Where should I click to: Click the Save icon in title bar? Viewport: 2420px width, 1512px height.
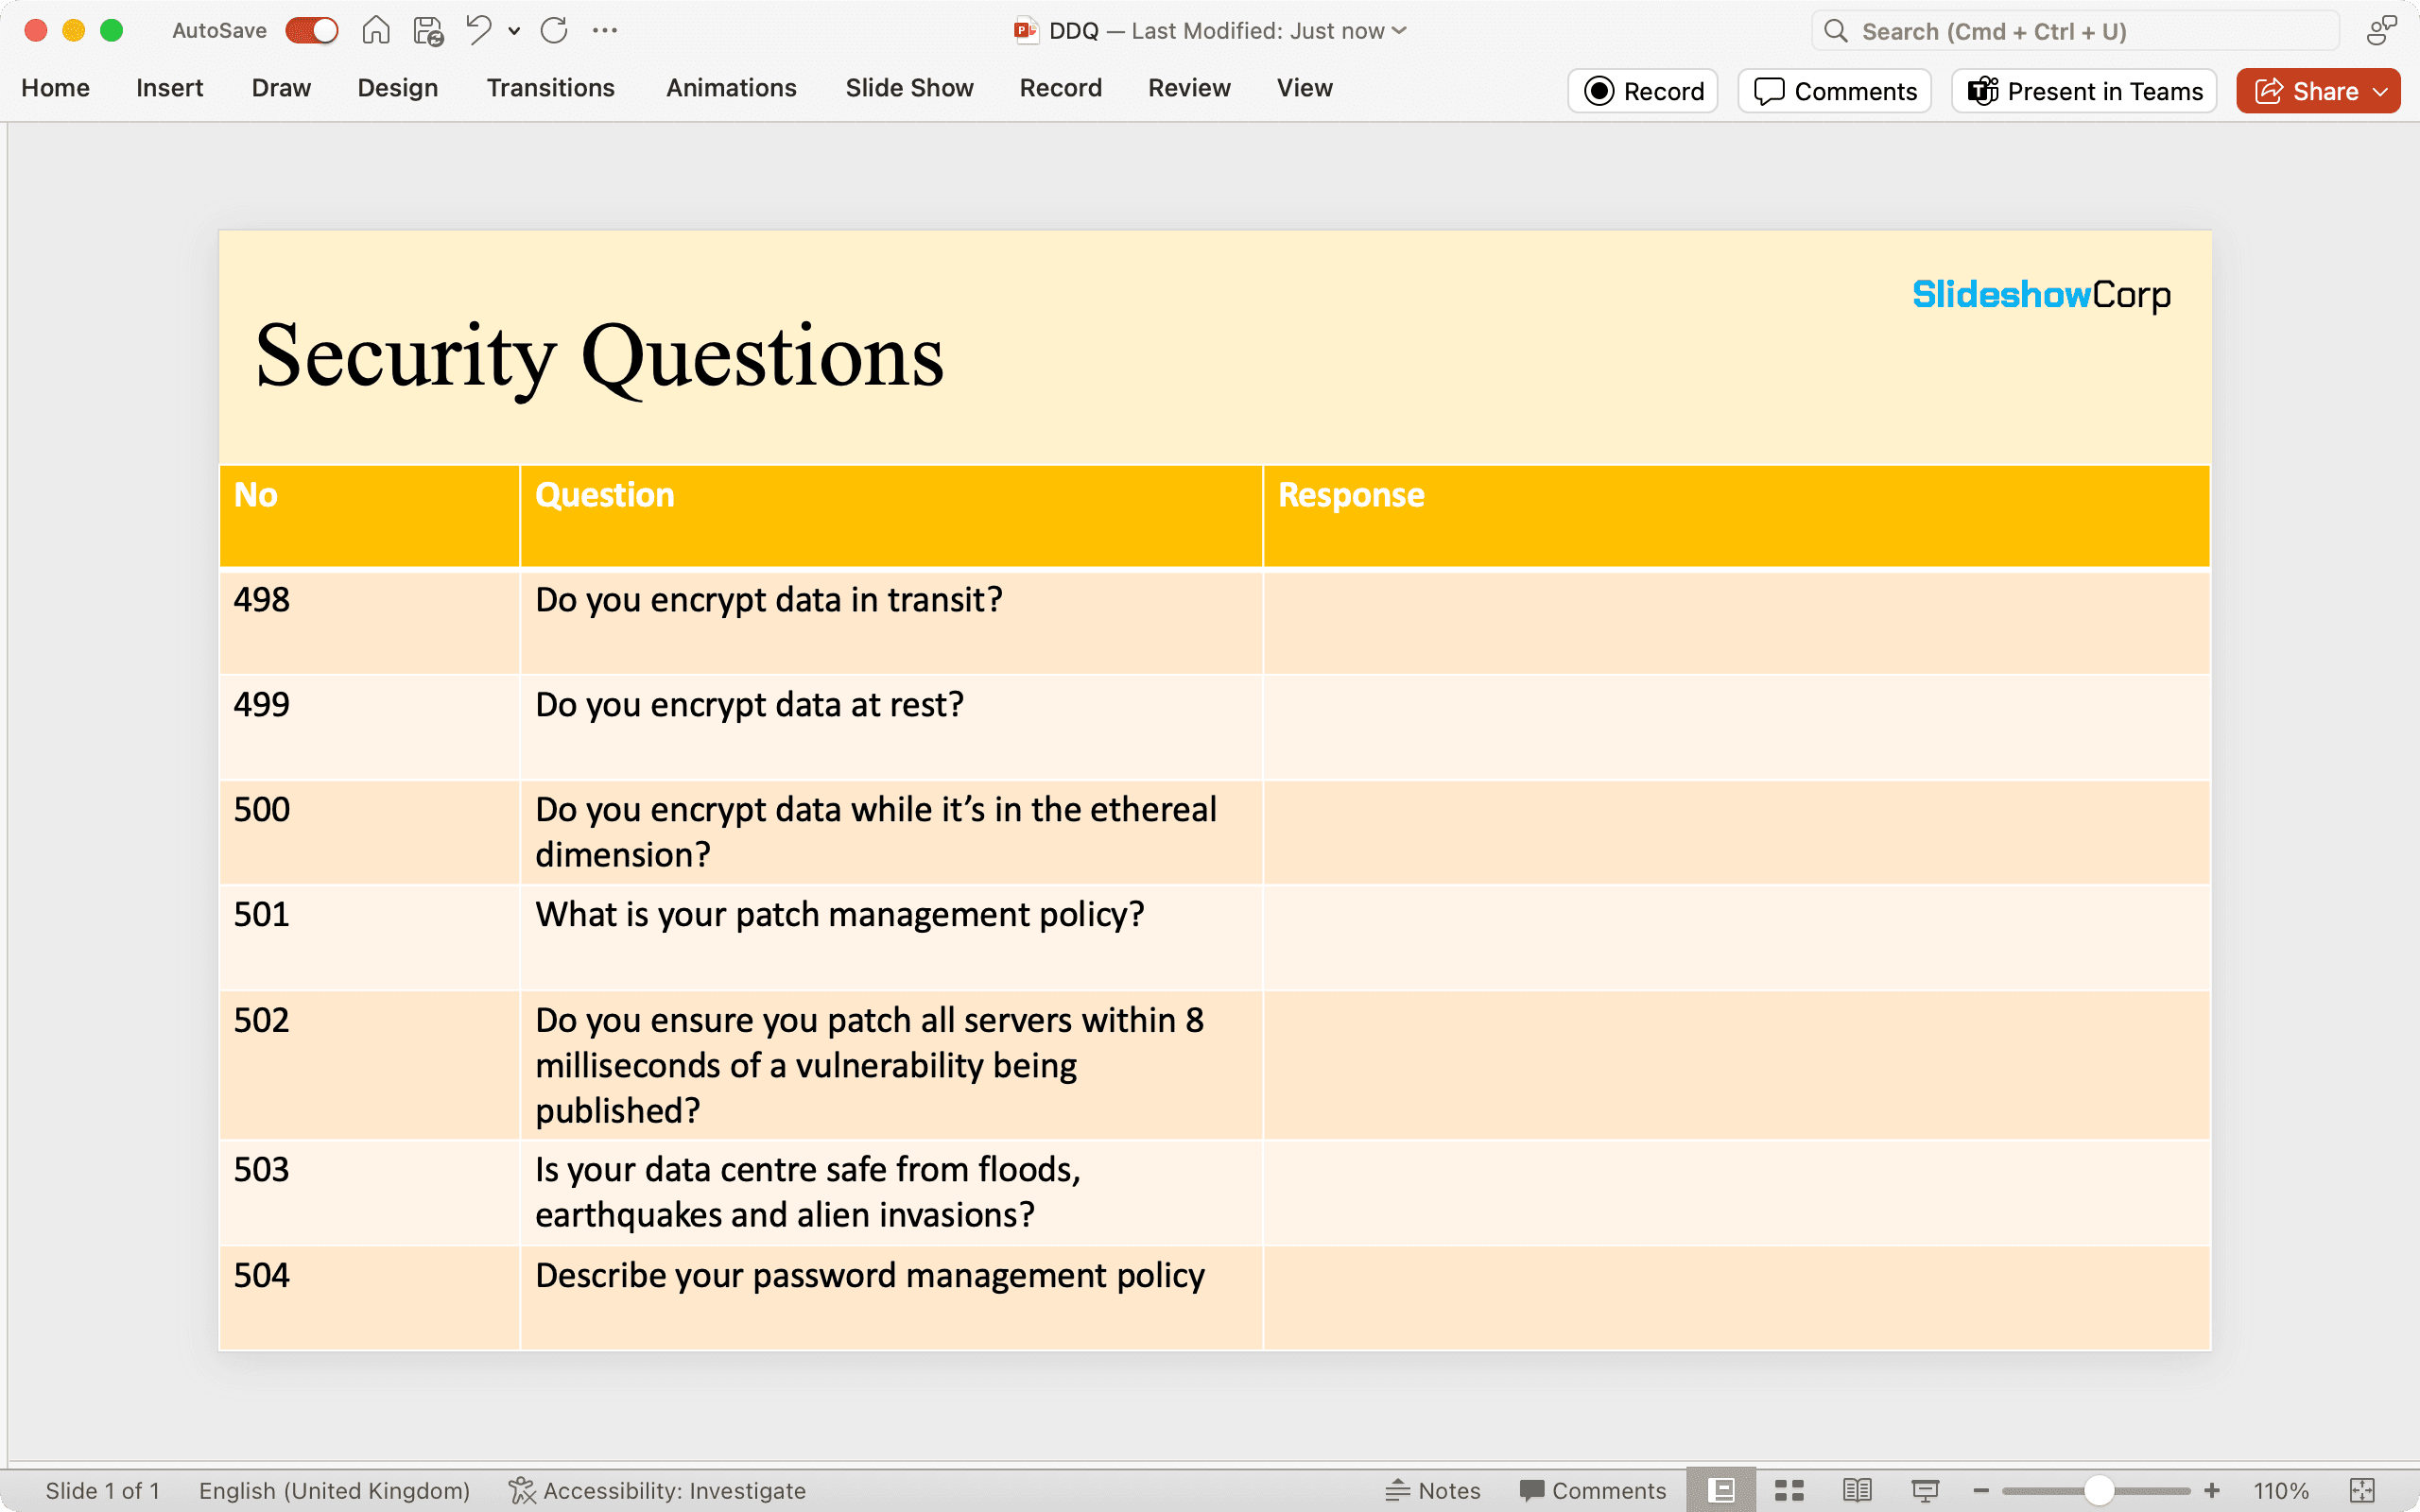(x=428, y=31)
